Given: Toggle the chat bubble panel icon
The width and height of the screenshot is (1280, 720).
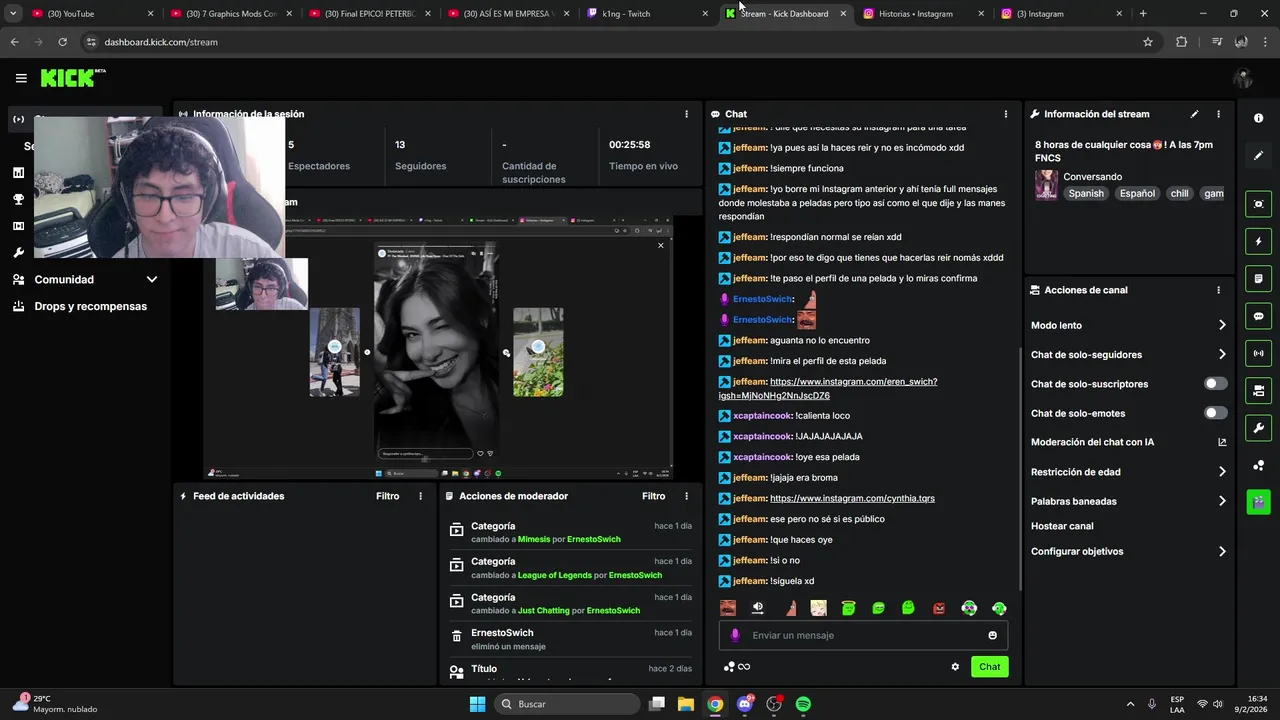Looking at the screenshot, I should [x=1258, y=316].
